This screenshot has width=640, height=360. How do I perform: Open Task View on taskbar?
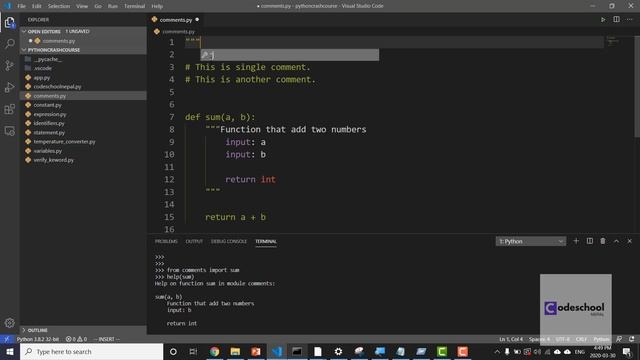pyautogui.click(x=193, y=351)
